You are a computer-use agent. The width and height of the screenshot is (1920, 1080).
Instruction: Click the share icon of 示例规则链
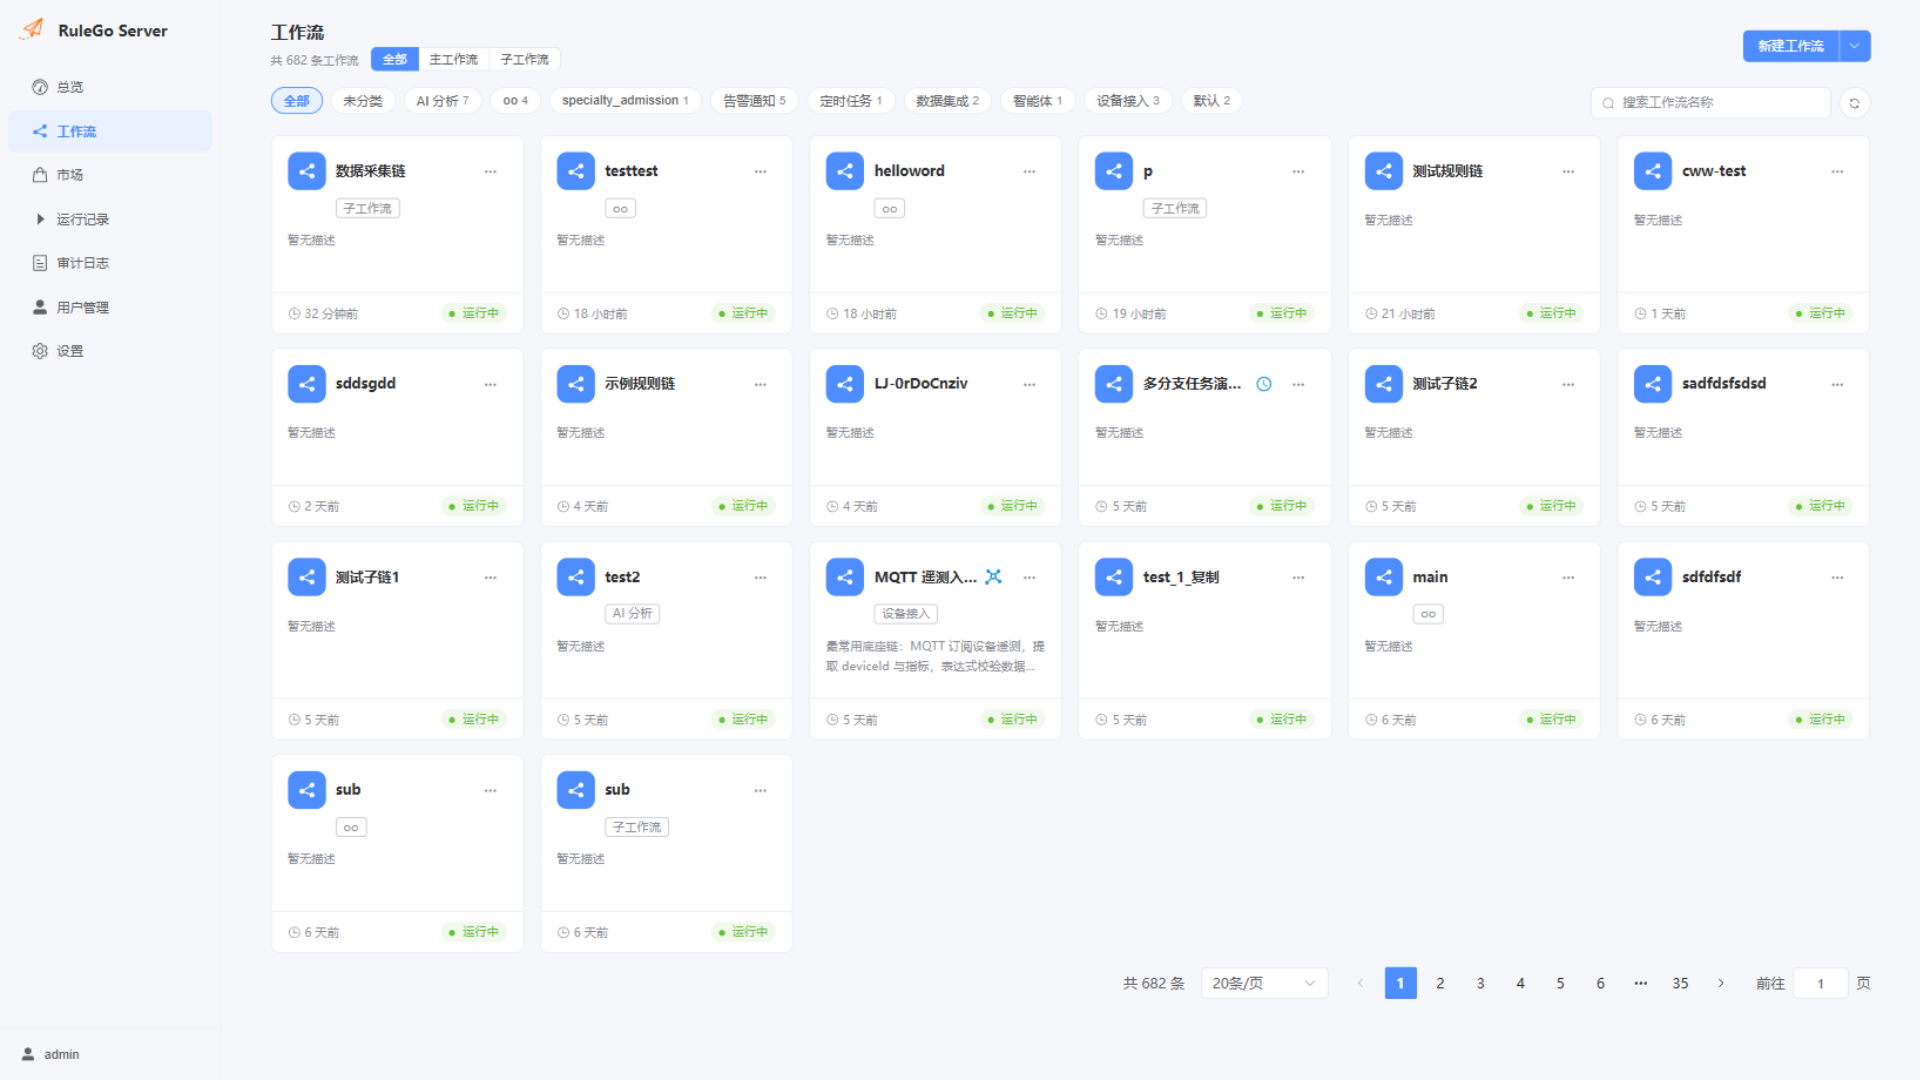[576, 384]
